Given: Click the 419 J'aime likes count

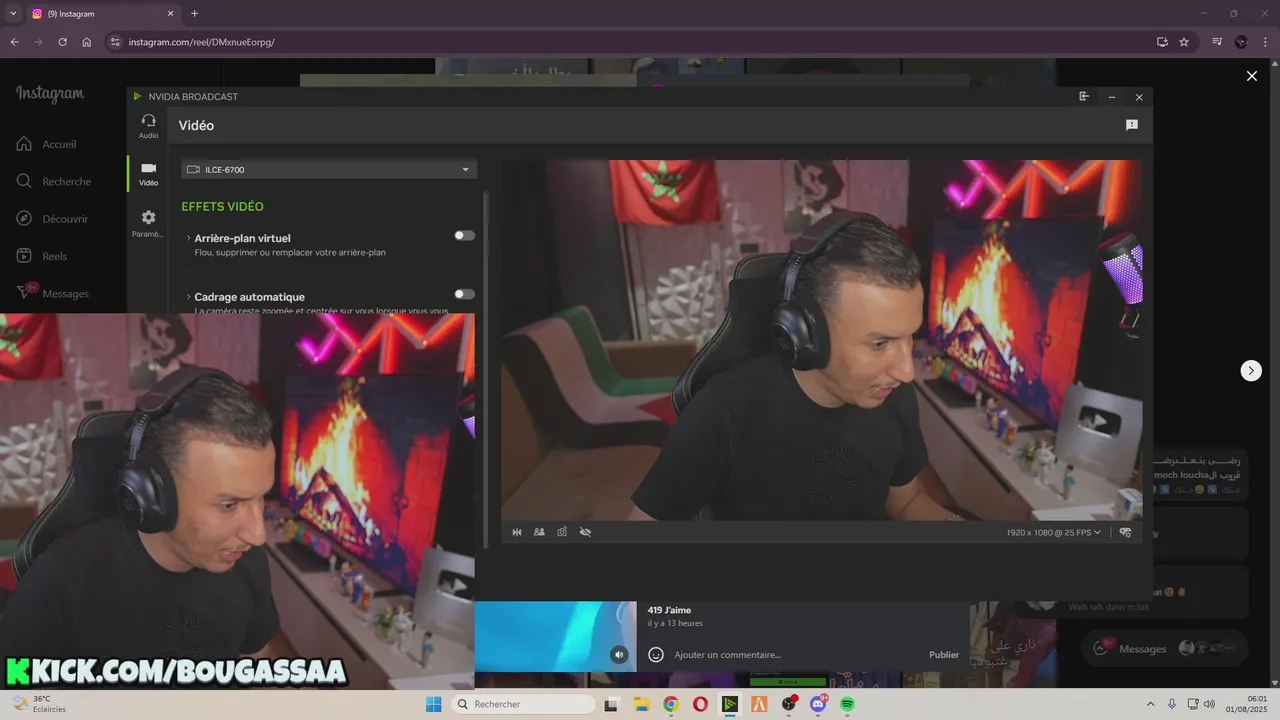Looking at the screenshot, I should (x=669, y=610).
